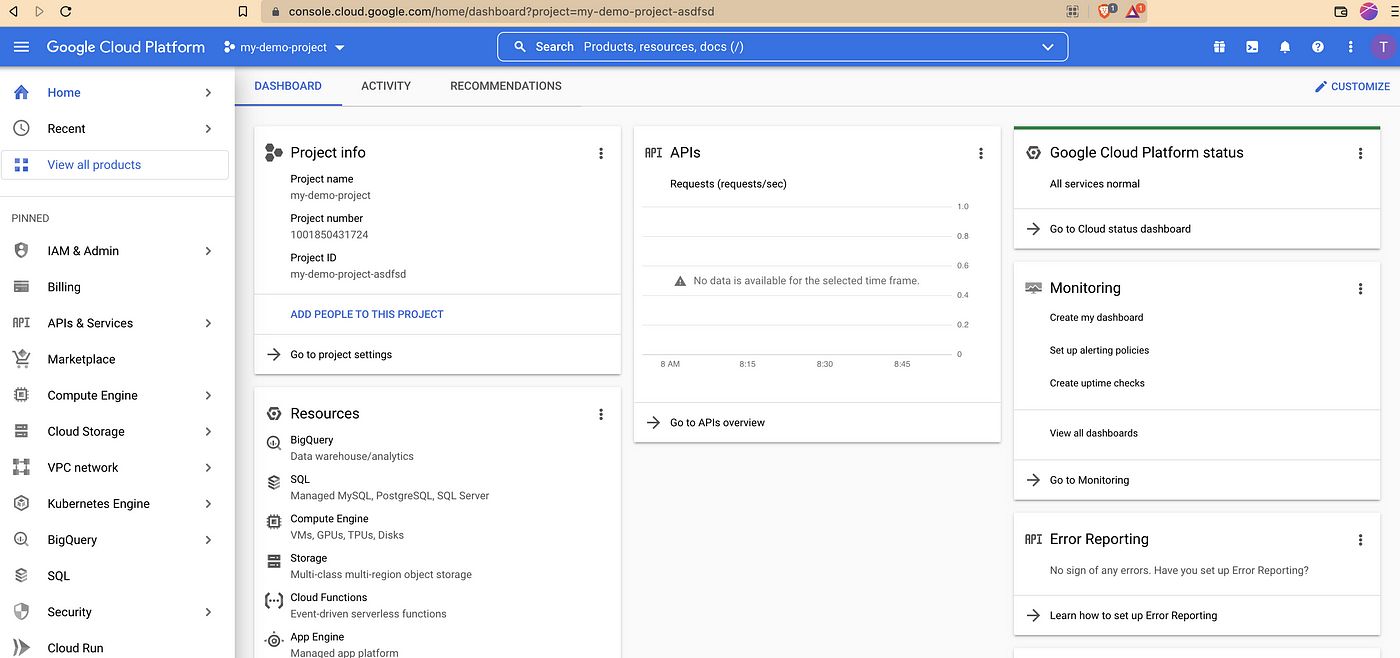Expand the Kubernetes Engine submenu chevron
This screenshot has height=658, width=1400.
[x=208, y=503]
